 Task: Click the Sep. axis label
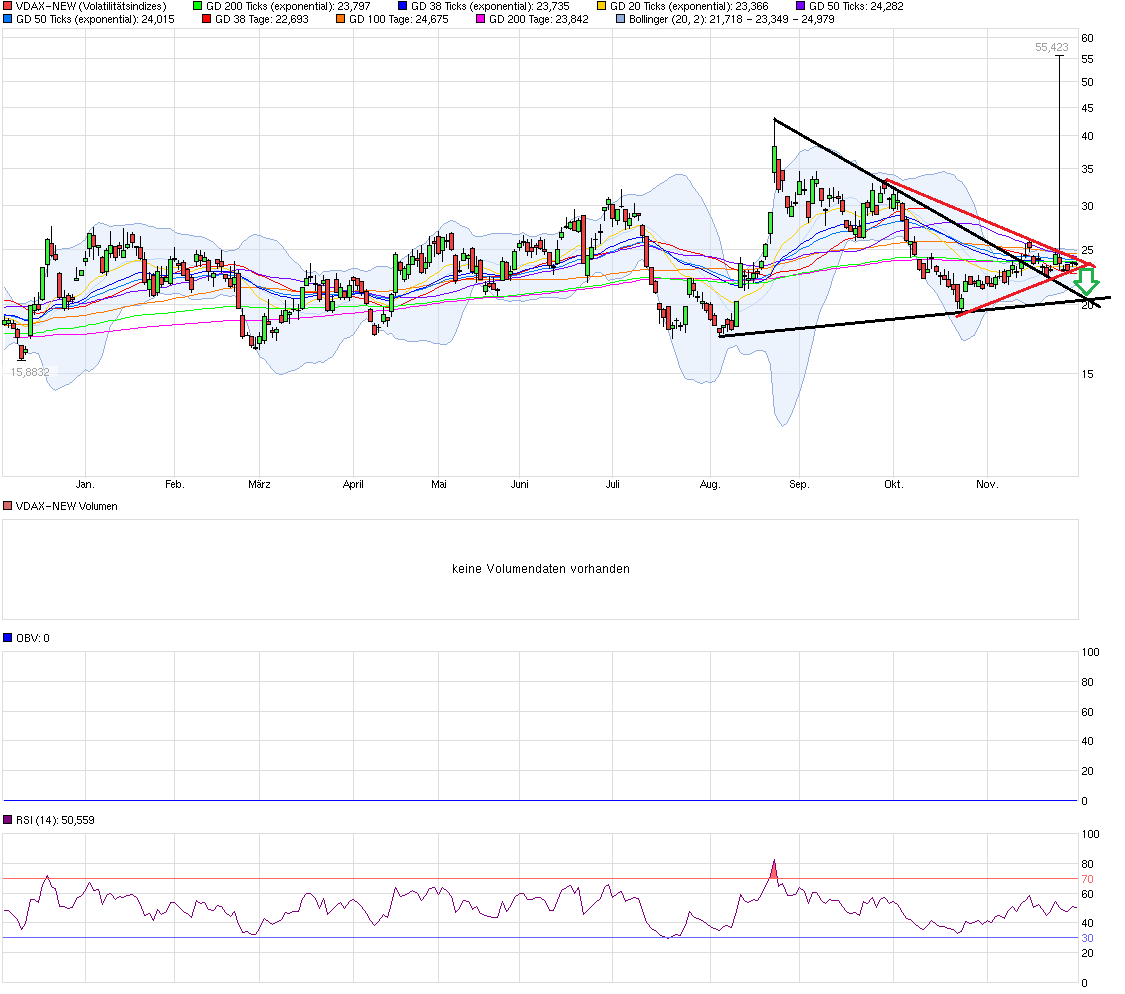point(799,484)
